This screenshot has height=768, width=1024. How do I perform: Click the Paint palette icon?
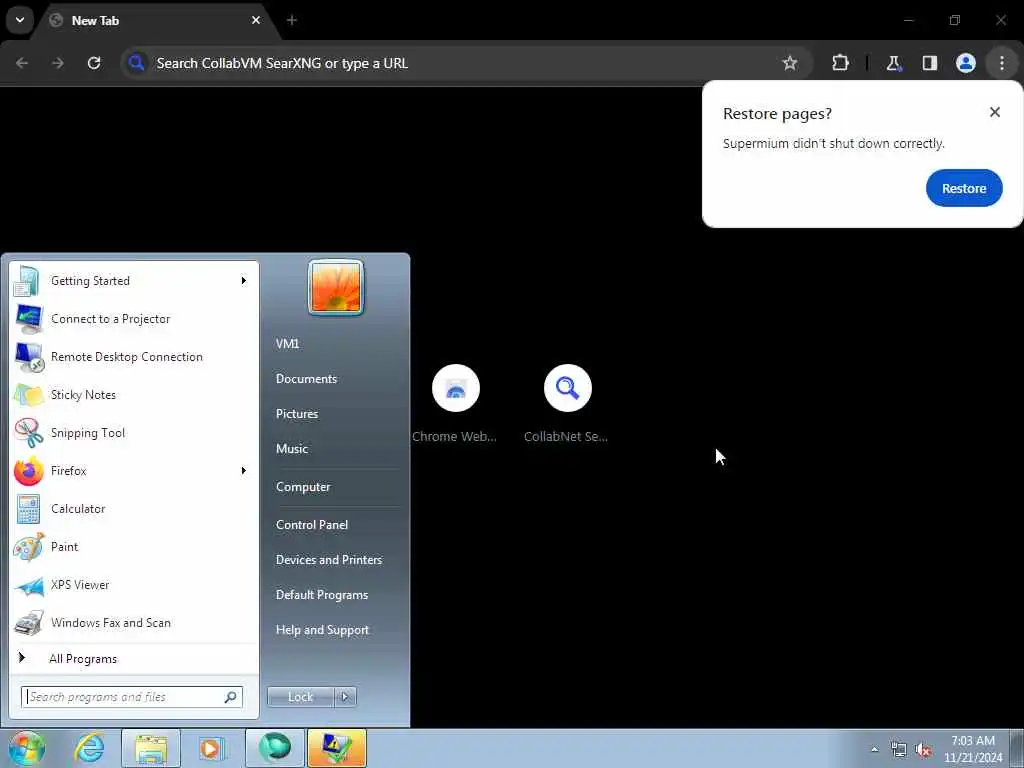(x=29, y=547)
